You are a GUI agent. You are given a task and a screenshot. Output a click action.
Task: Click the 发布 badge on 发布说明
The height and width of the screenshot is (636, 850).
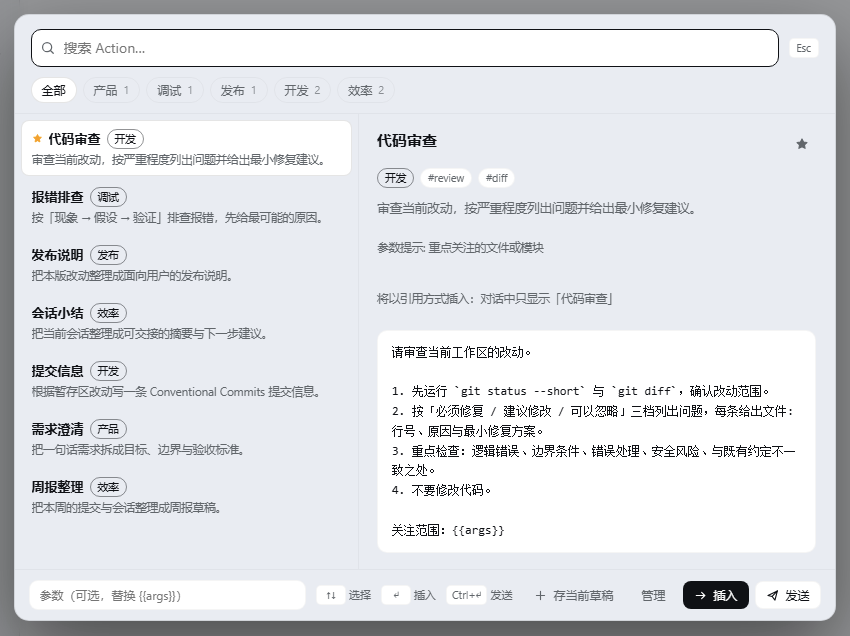[x=108, y=255]
